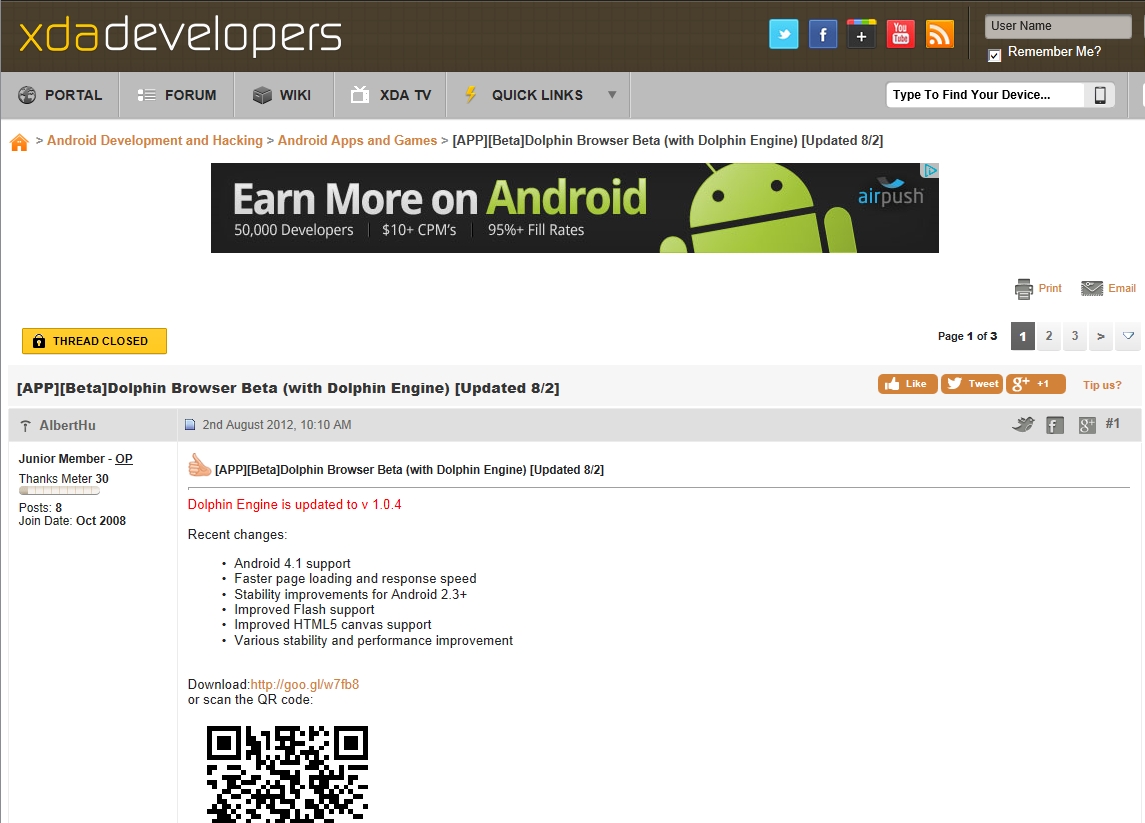
Task: Click the "Page 1 of 3" label
Action: pos(968,336)
